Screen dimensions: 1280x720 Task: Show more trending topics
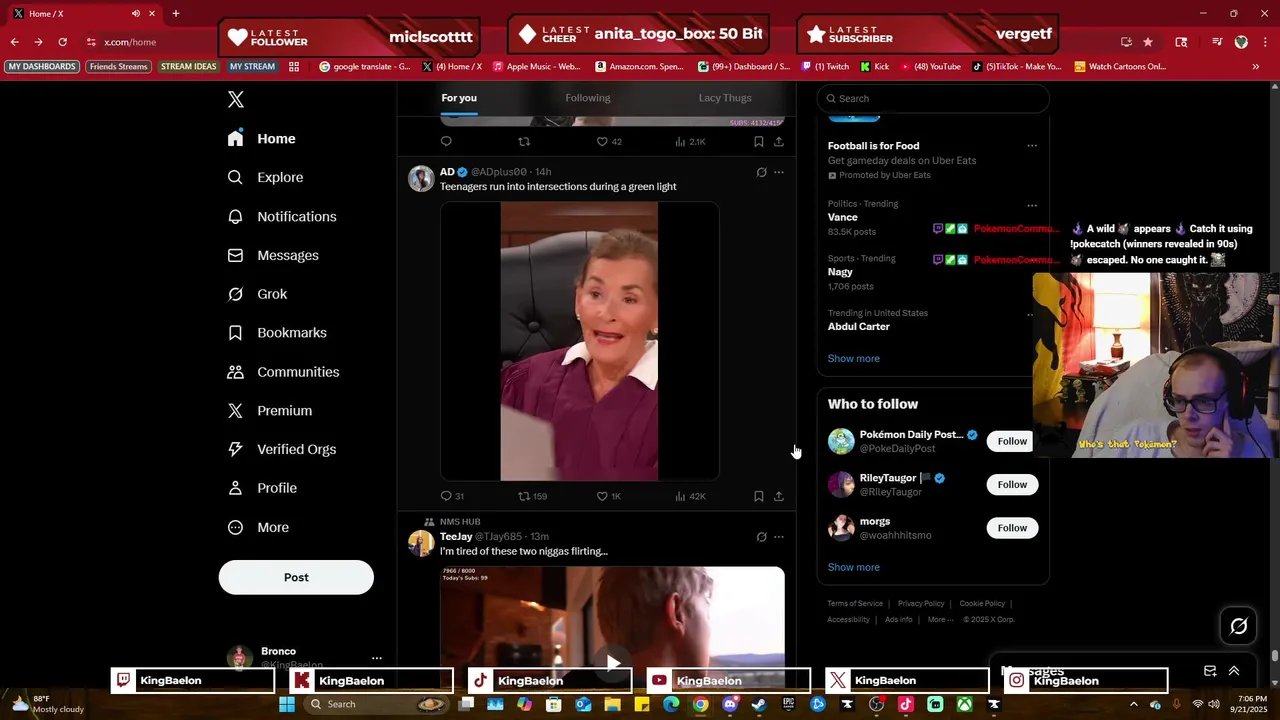click(x=854, y=358)
